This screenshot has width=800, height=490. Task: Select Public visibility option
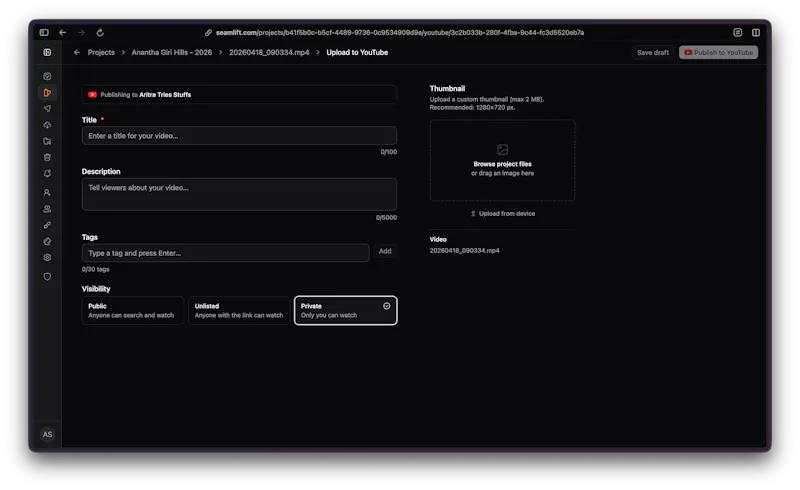pyautogui.click(x=132, y=310)
